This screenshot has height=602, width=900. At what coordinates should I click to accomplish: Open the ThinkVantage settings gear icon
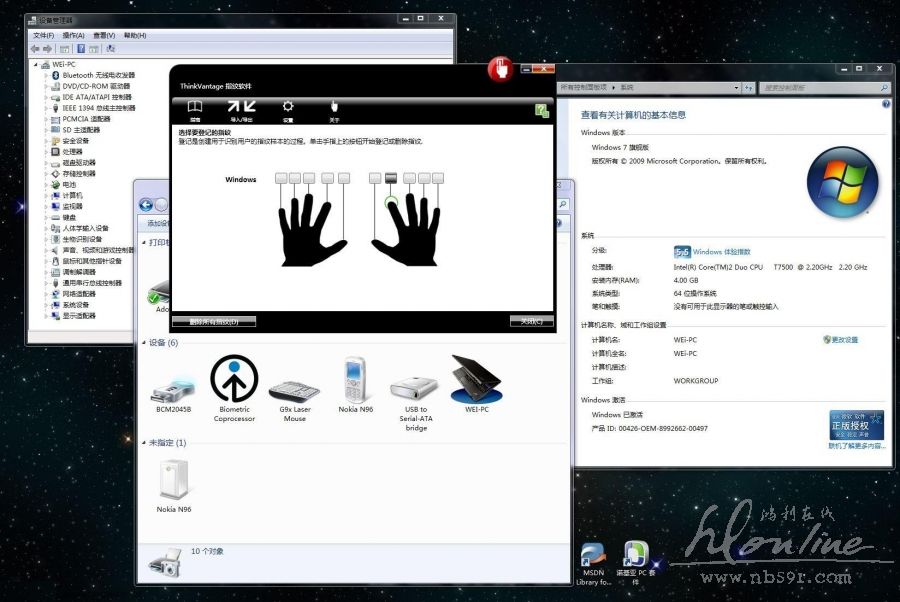click(x=288, y=108)
